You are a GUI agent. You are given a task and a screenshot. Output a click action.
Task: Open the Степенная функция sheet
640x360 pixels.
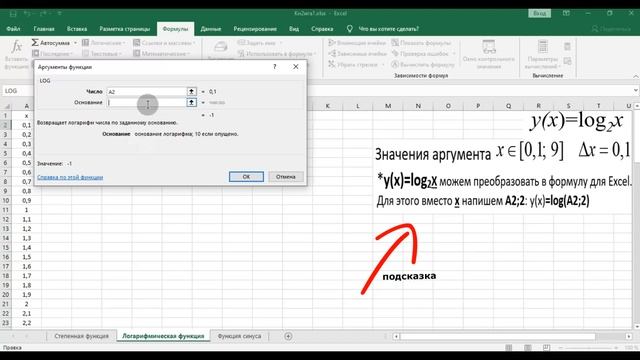(x=81, y=336)
